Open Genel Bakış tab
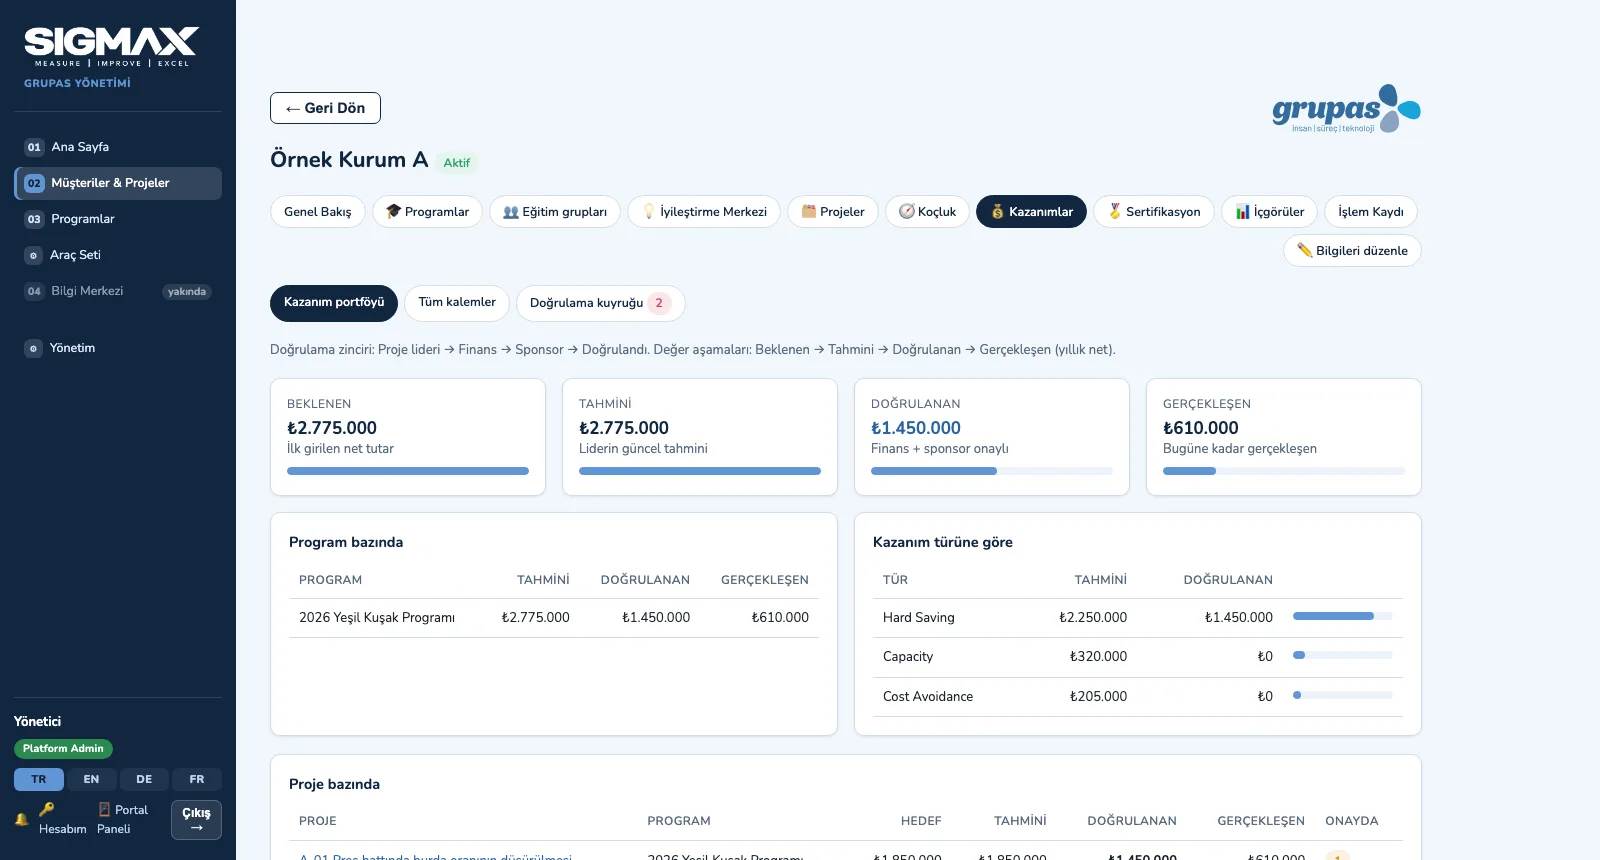This screenshot has width=1600, height=860. click(318, 212)
